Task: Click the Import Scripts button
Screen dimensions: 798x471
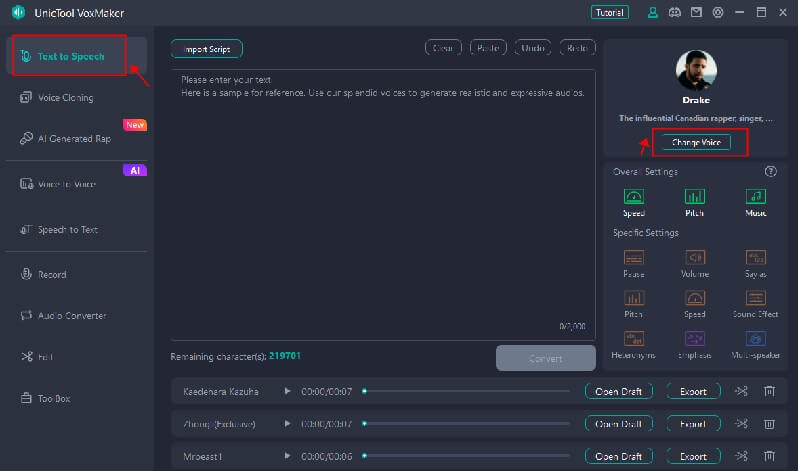Action: point(206,49)
